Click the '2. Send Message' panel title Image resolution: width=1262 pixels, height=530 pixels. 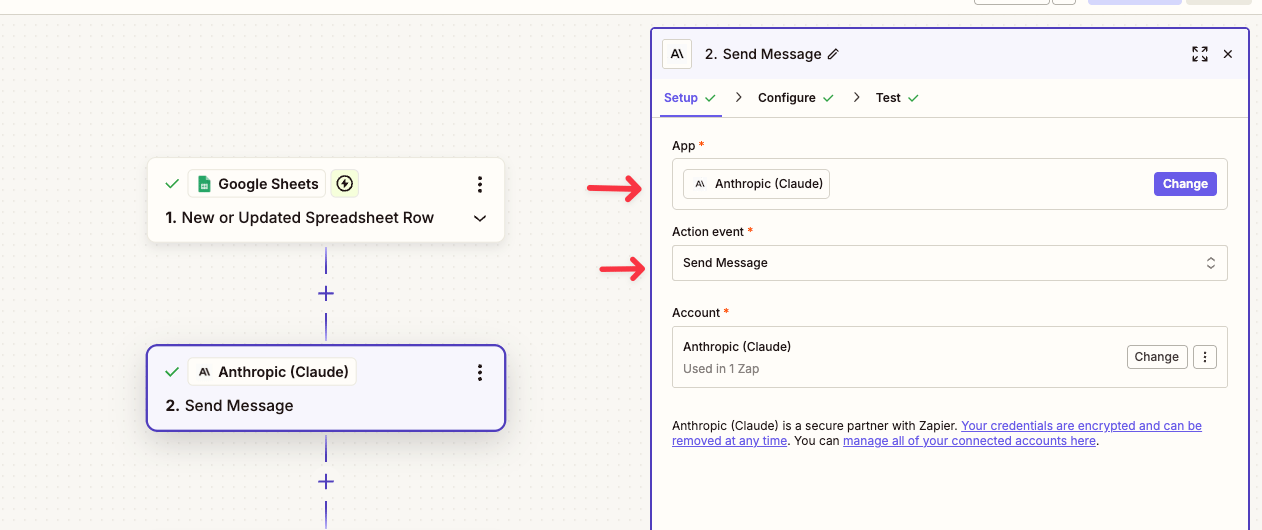pos(763,54)
